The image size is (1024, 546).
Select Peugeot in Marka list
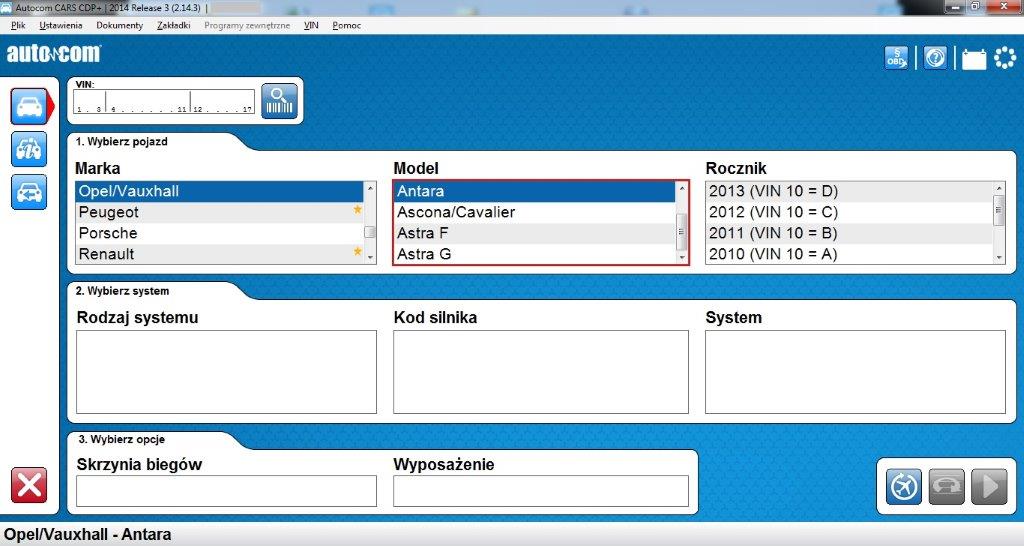pyautogui.click(x=219, y=212)
